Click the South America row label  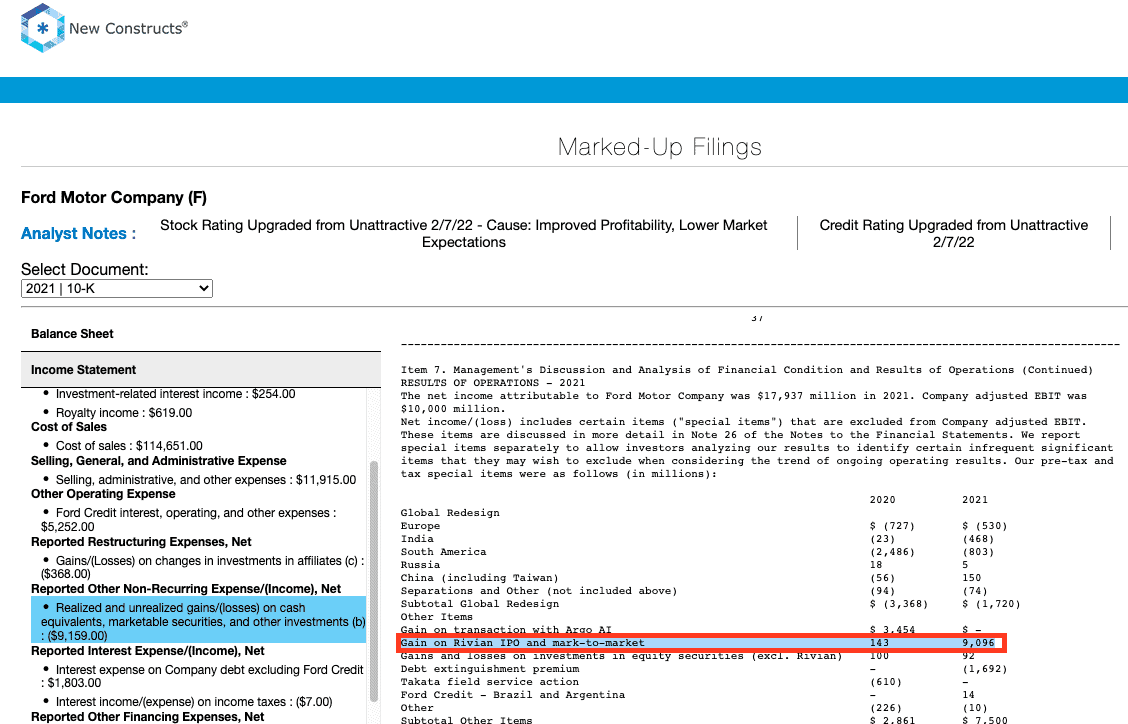[x=443, y=552]
